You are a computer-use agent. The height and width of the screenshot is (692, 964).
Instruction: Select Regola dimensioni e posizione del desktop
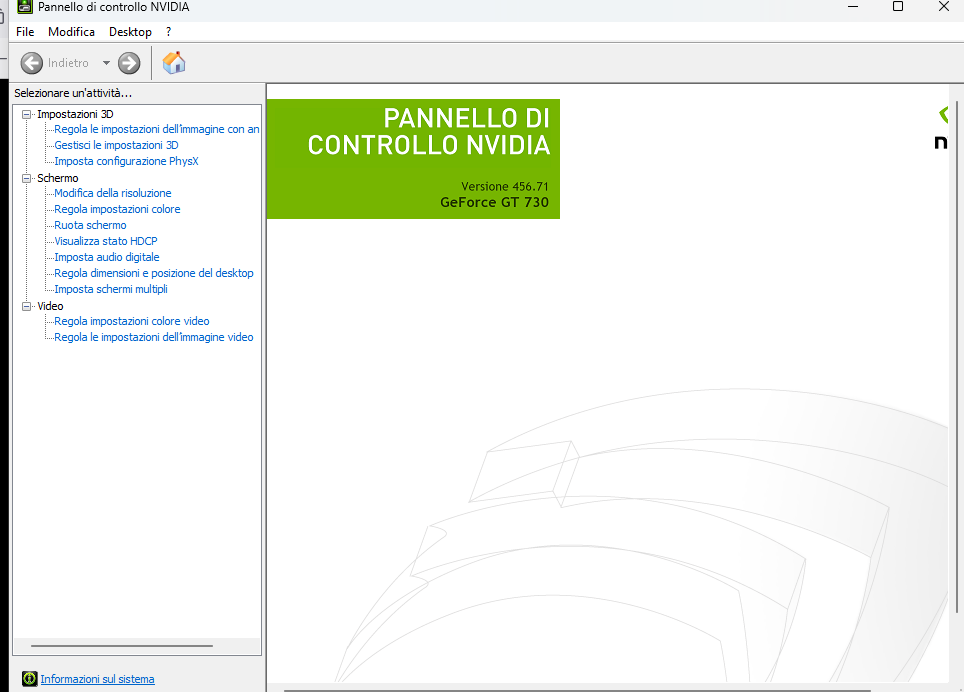click(x=154, y=273)
